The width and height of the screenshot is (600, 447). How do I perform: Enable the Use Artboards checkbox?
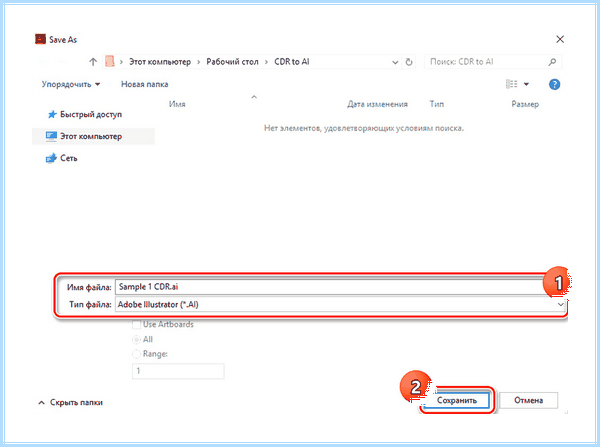click(136, 325)
